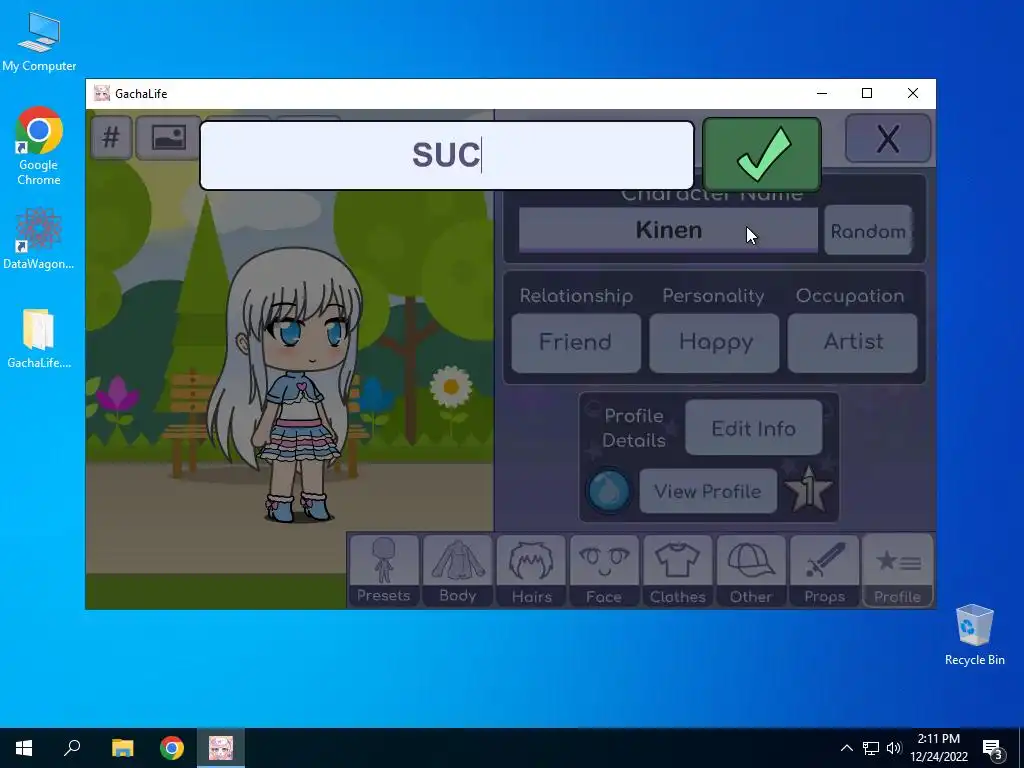Select the Recycle Bin icon
Screen dimensions: 1024x768
click(974, 635)
